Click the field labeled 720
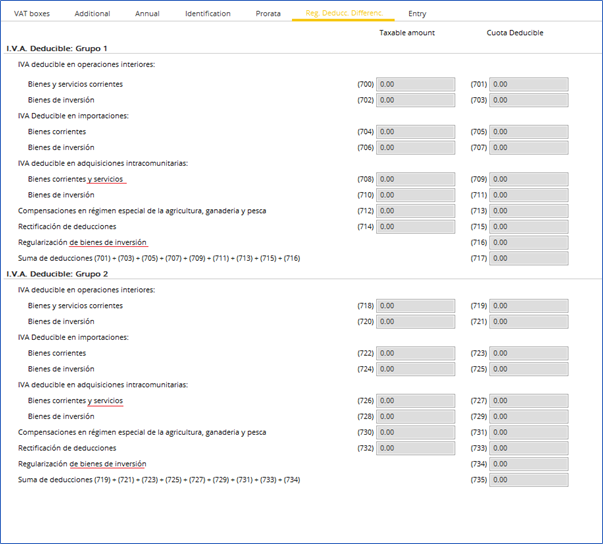The image size is (603, 544). click(x=415, y=321)
